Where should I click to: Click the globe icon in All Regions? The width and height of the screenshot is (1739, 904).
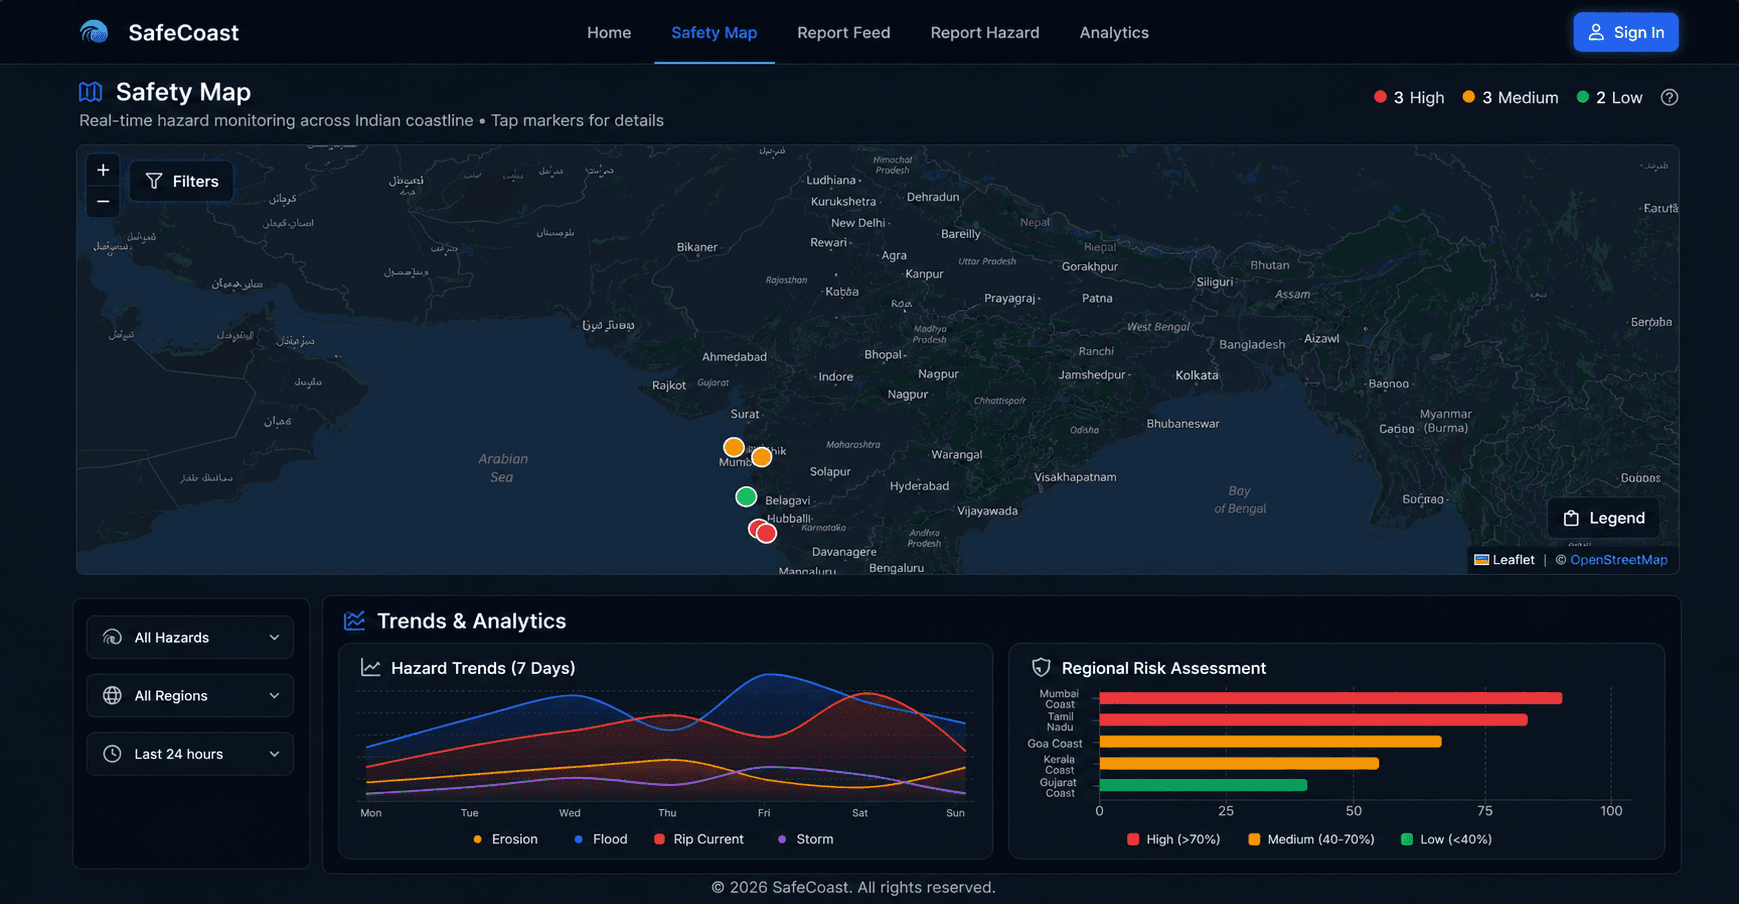(113, 696)
